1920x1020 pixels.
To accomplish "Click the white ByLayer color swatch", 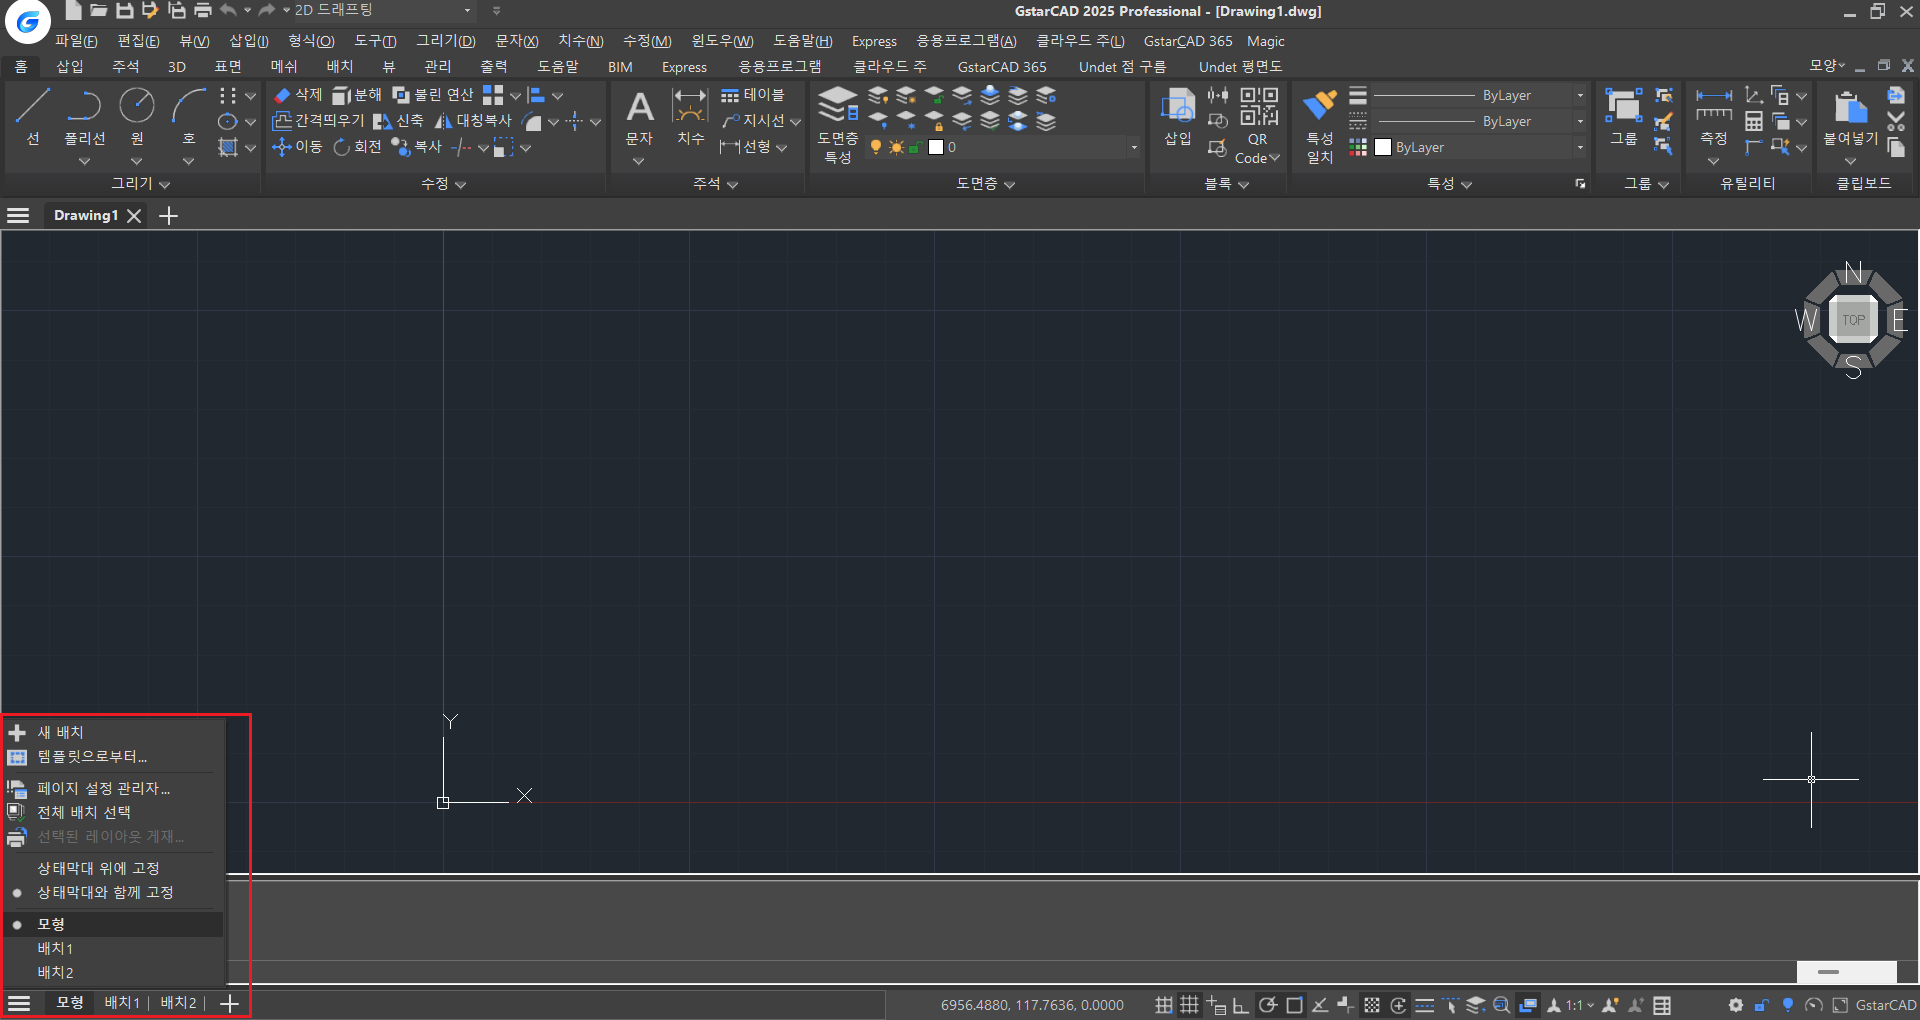I will [x=1383, y=147].
